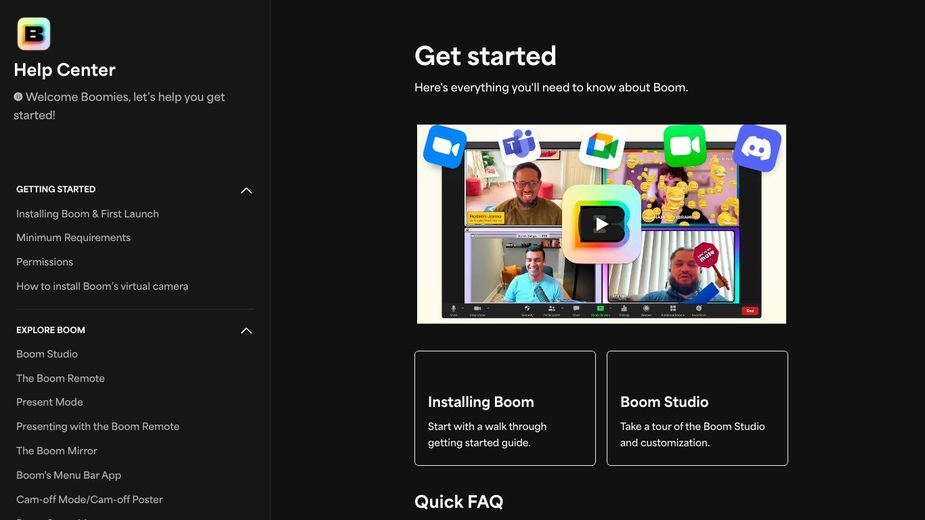The height and width of the screenshot is (520, 925).
Task: Open The Boom Mirror article
Action: 57,450
